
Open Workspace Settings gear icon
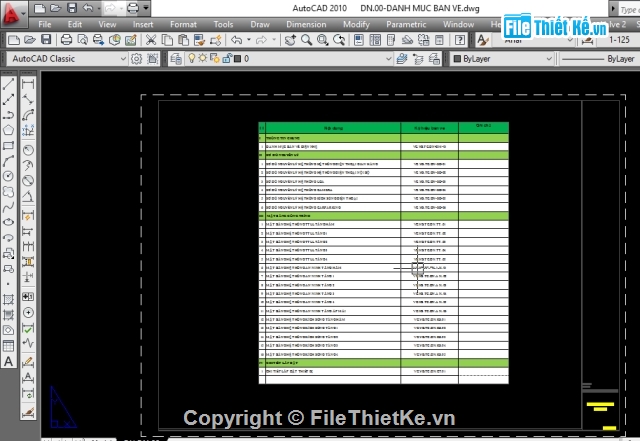click(x=136, y=59)
